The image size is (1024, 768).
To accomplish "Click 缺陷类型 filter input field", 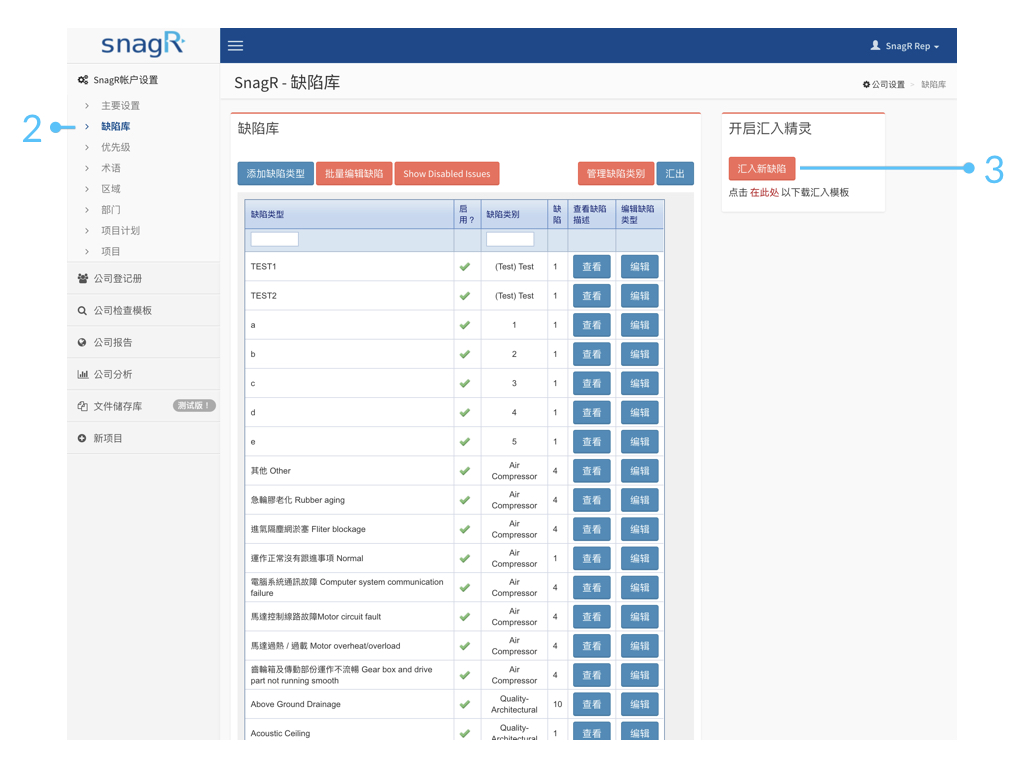I will [x=274, y=240].
